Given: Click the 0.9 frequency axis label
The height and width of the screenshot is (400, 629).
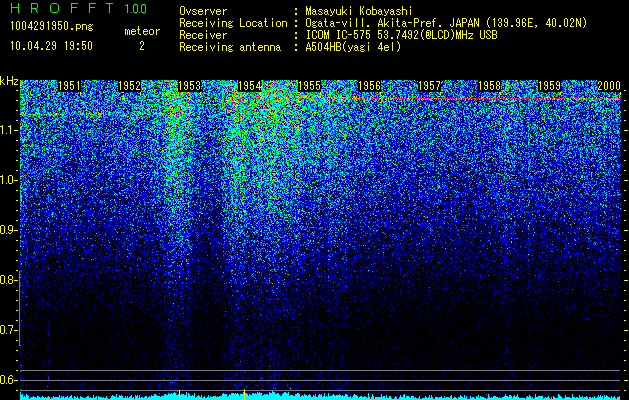Looking at the screenshot, I should [x=9, y=230].
